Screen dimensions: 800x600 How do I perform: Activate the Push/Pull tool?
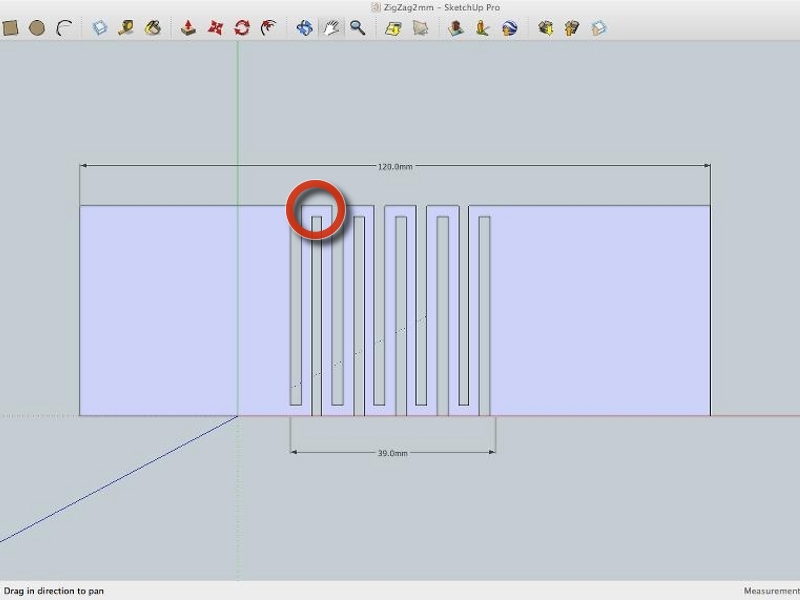[x=188, y=28]
